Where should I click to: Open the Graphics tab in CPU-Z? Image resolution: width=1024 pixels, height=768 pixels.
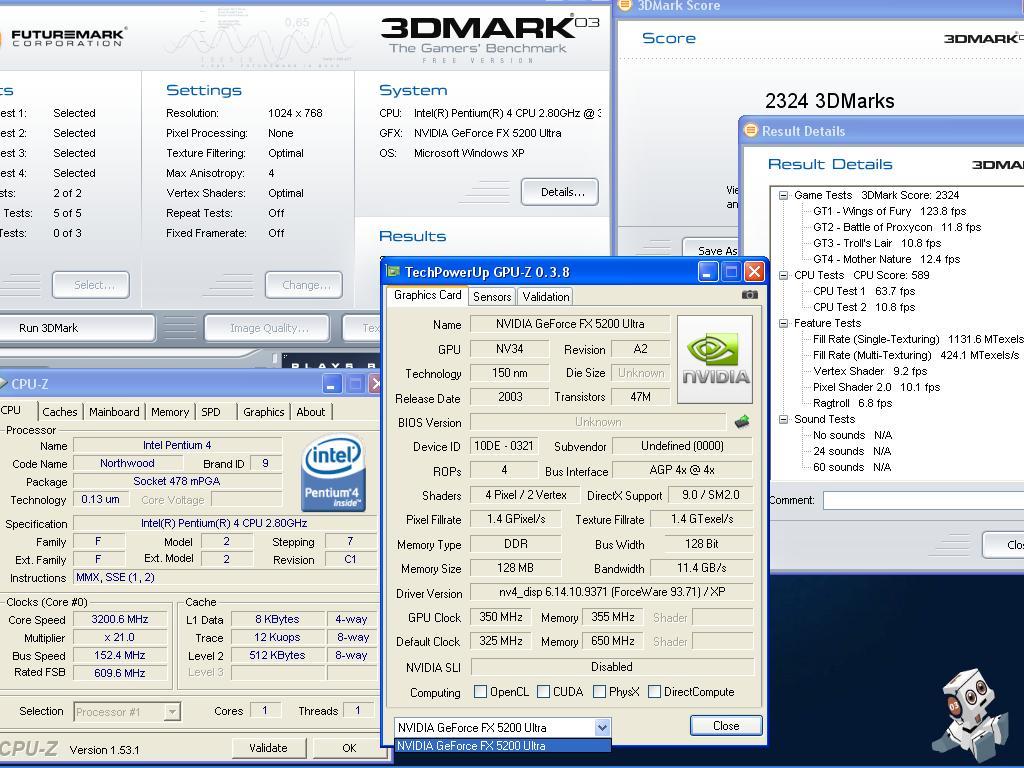click(263, 412)
